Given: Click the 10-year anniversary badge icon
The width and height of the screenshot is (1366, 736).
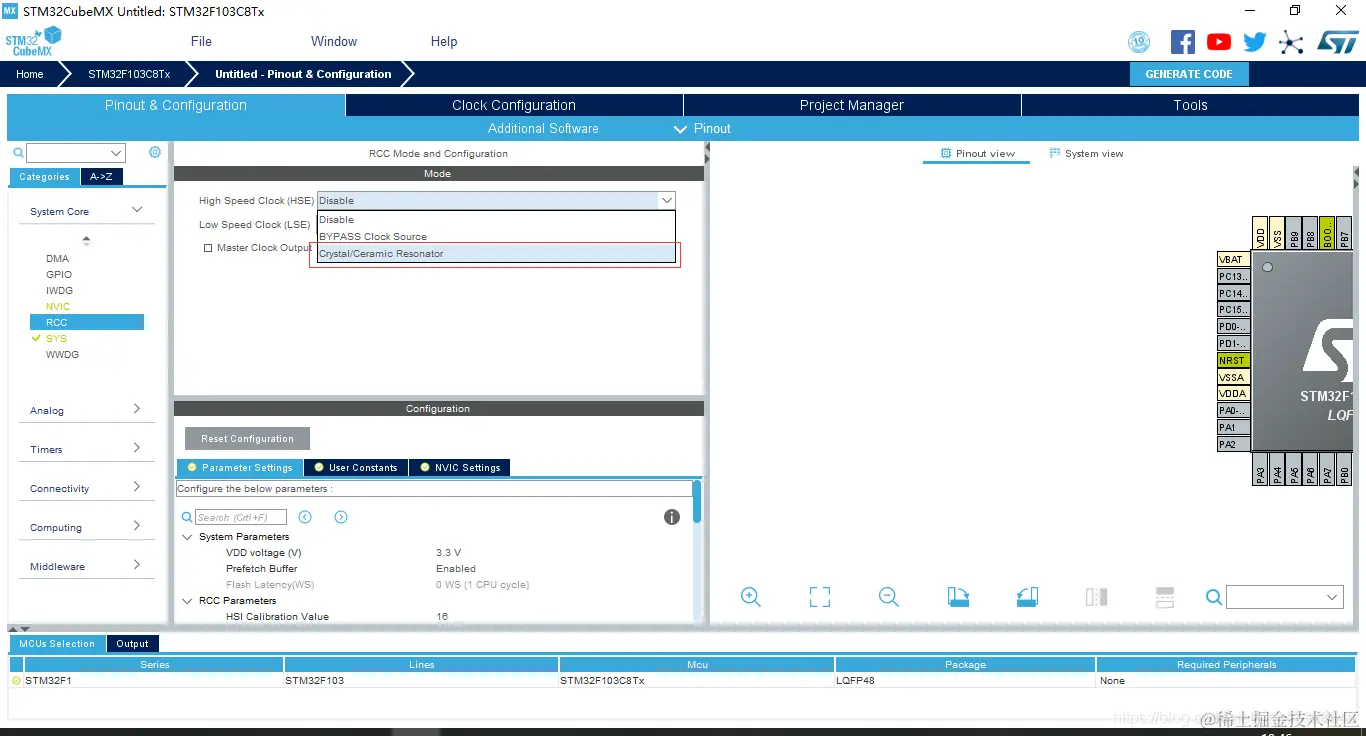Looking at the screenshot, I should tap(1139, 42).
